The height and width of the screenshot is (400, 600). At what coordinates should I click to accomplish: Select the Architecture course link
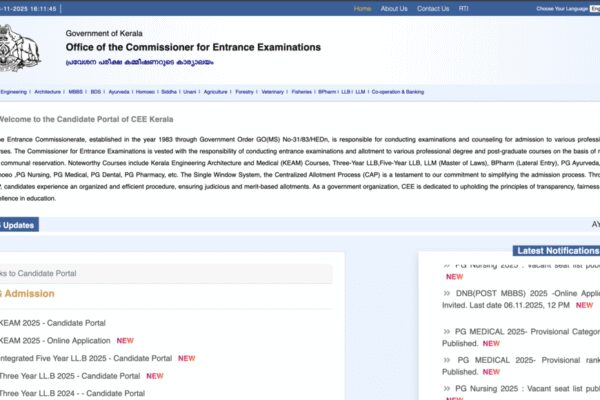pyautogui.click(x=47, y=92)
